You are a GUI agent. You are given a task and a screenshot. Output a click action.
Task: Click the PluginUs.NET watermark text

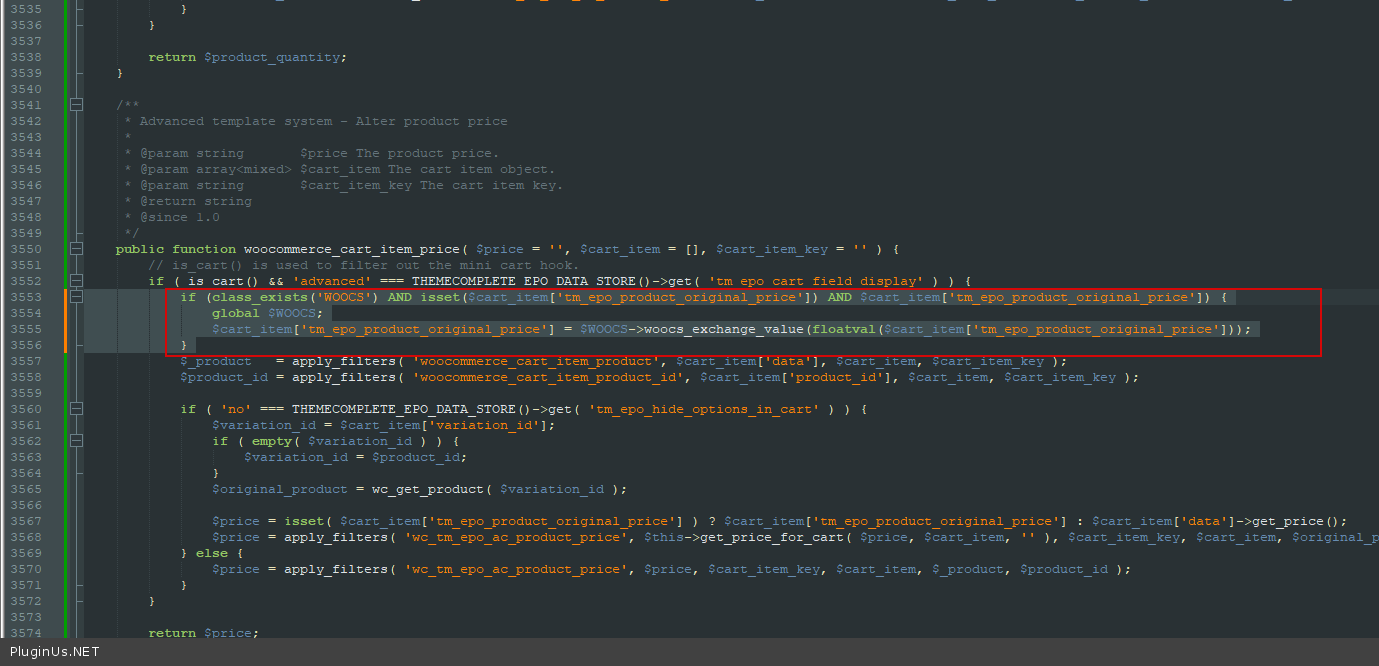pos(55,652)
